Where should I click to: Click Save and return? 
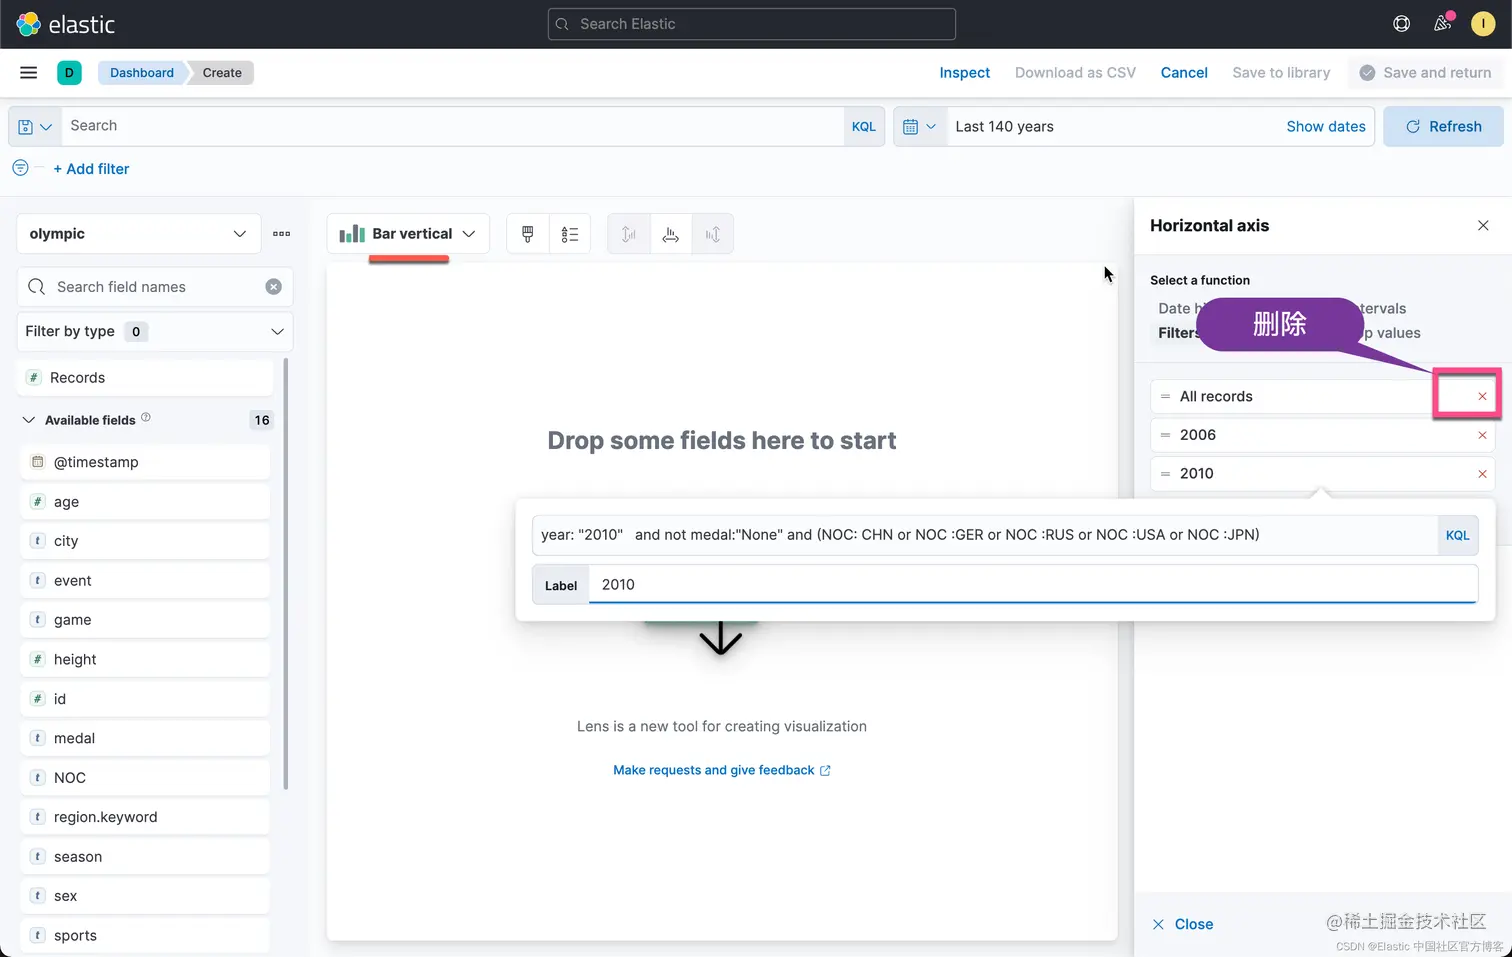(1425, 72)
